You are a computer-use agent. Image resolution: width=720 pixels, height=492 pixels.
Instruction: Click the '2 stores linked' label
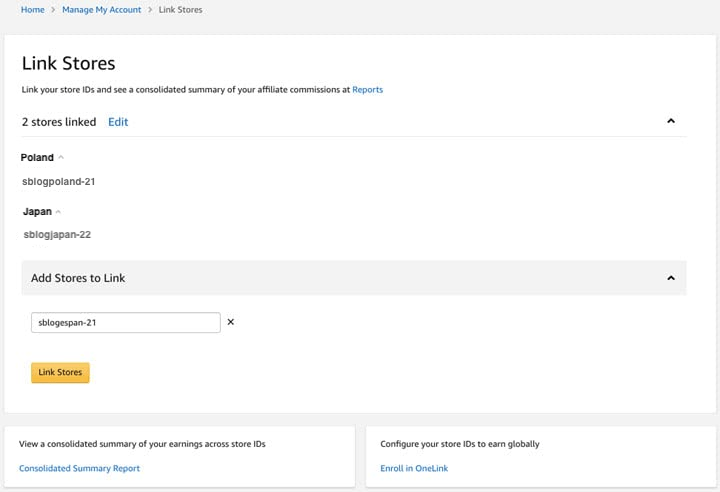click(x=59, y=122)
